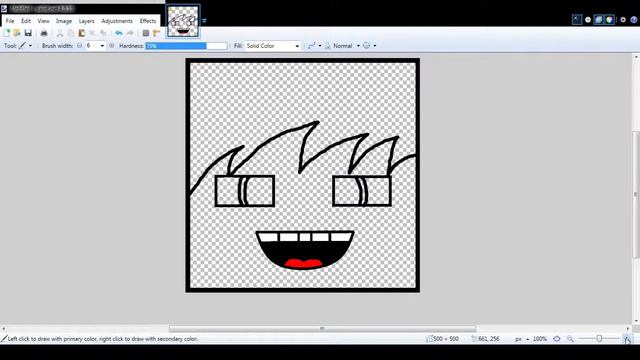Click the horizontal scrollbar left arrow

coord(3,328)
